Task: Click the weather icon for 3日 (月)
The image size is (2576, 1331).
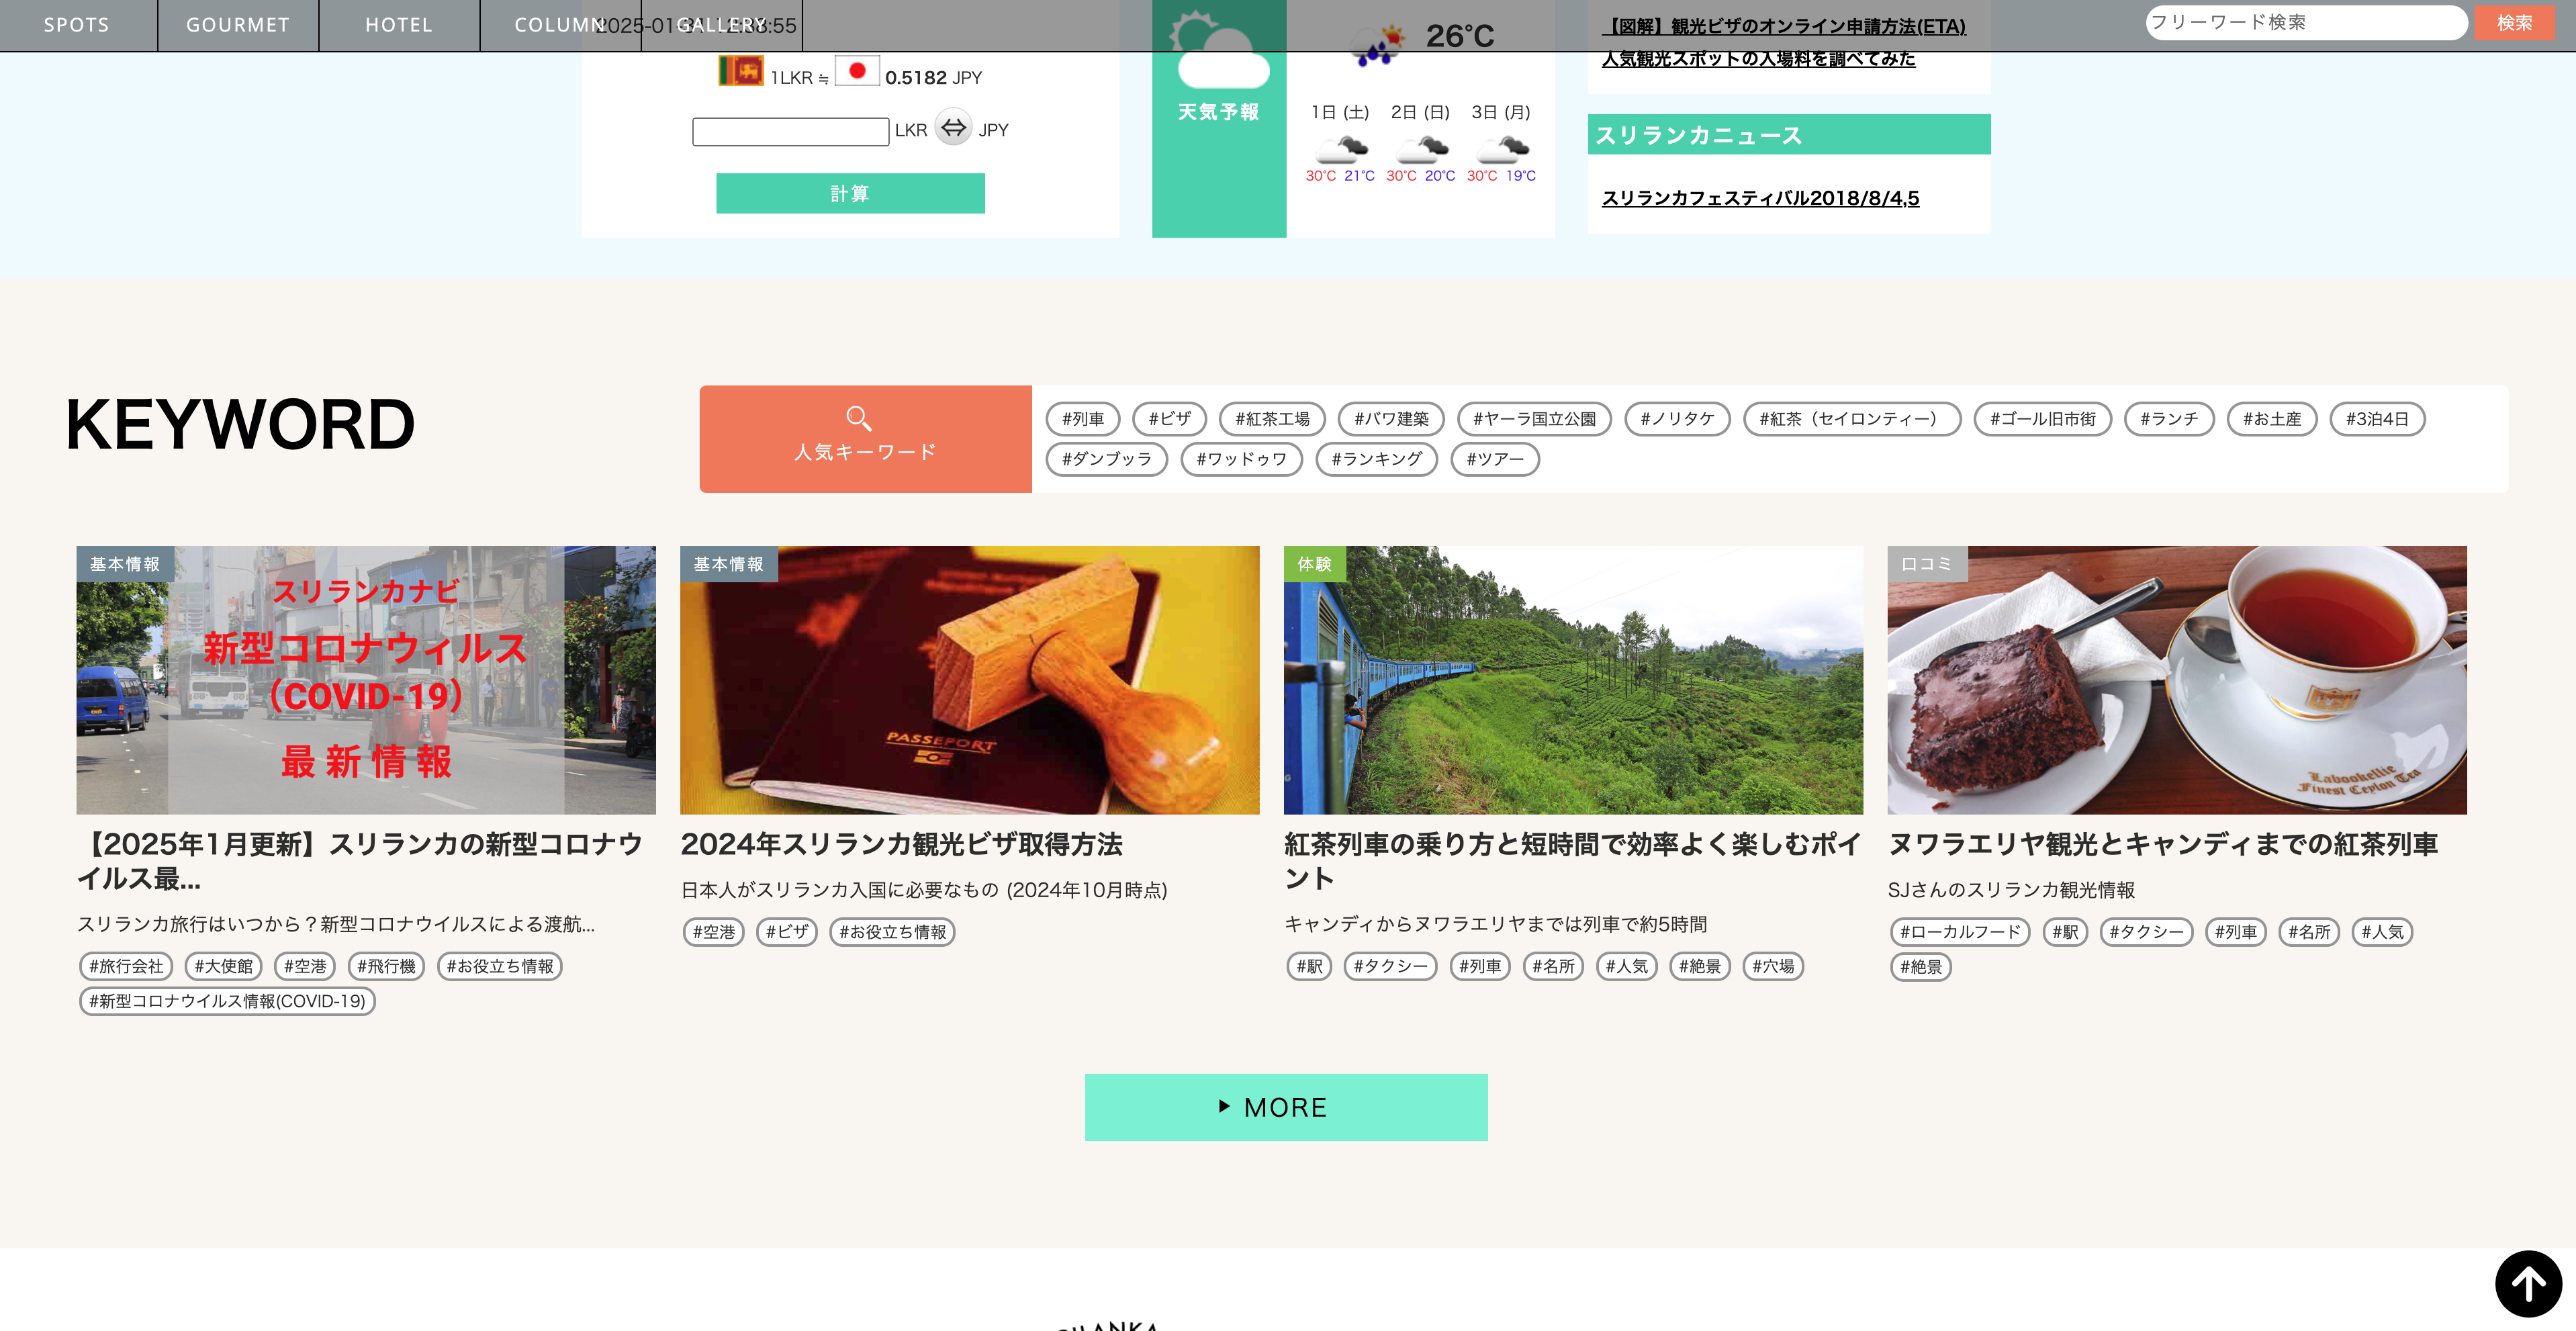Action: coord(1502,149)
